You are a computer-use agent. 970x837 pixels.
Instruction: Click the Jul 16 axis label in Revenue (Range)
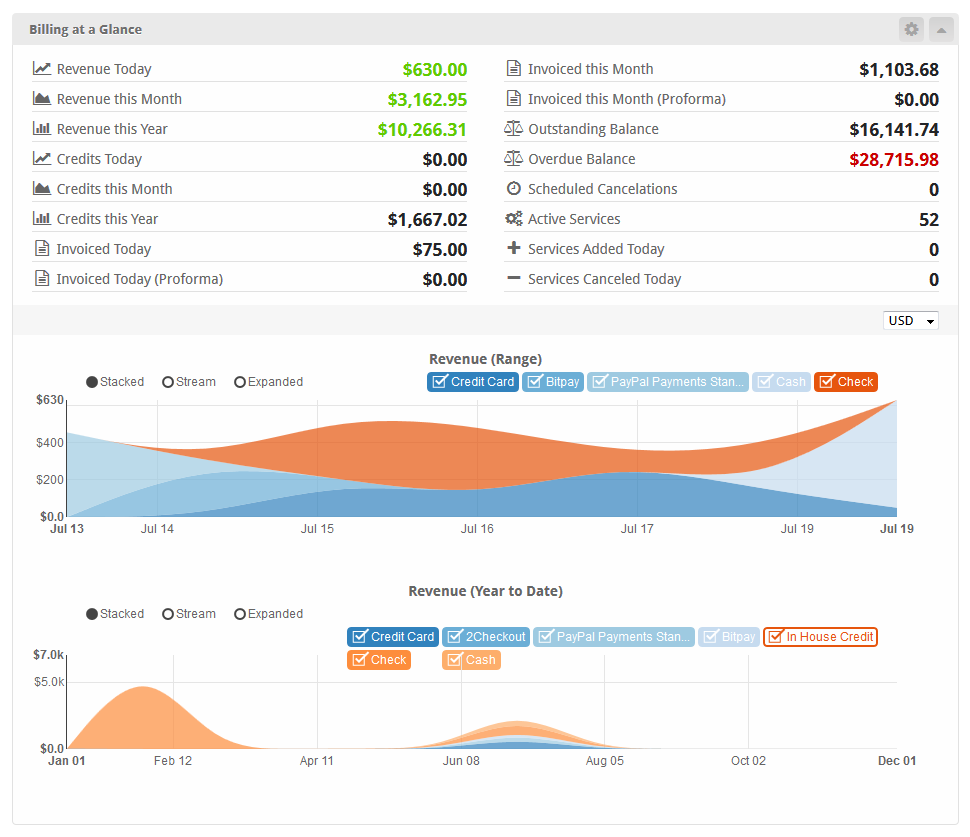477,529
